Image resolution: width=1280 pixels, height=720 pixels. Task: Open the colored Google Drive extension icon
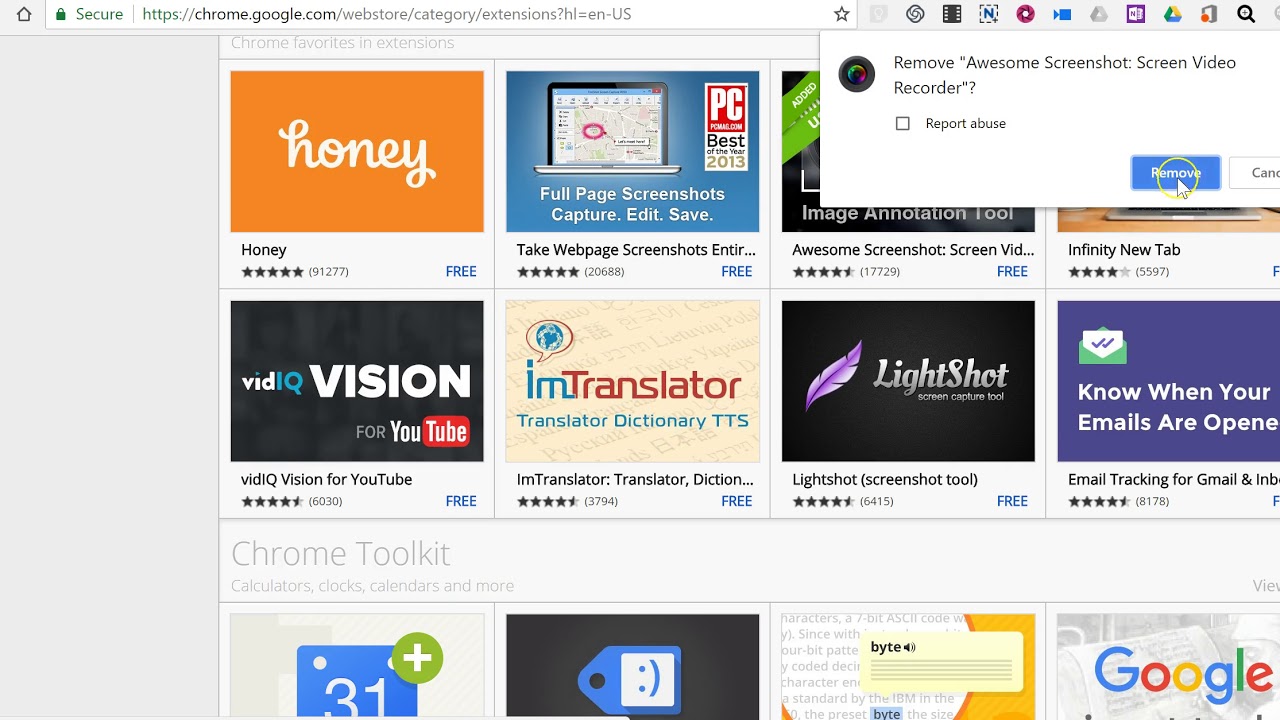(x=1173, y=14)
